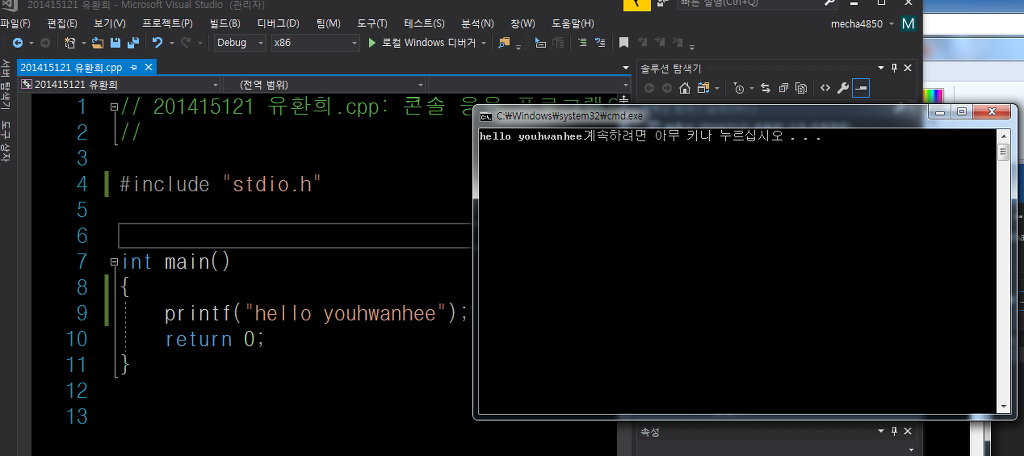Collapse the main() function at line 7

pos(114,262)
